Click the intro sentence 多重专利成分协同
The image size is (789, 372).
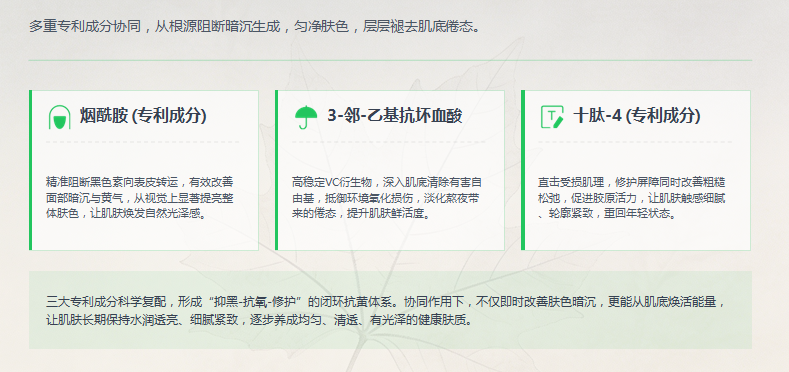click(x=255, y=26)
